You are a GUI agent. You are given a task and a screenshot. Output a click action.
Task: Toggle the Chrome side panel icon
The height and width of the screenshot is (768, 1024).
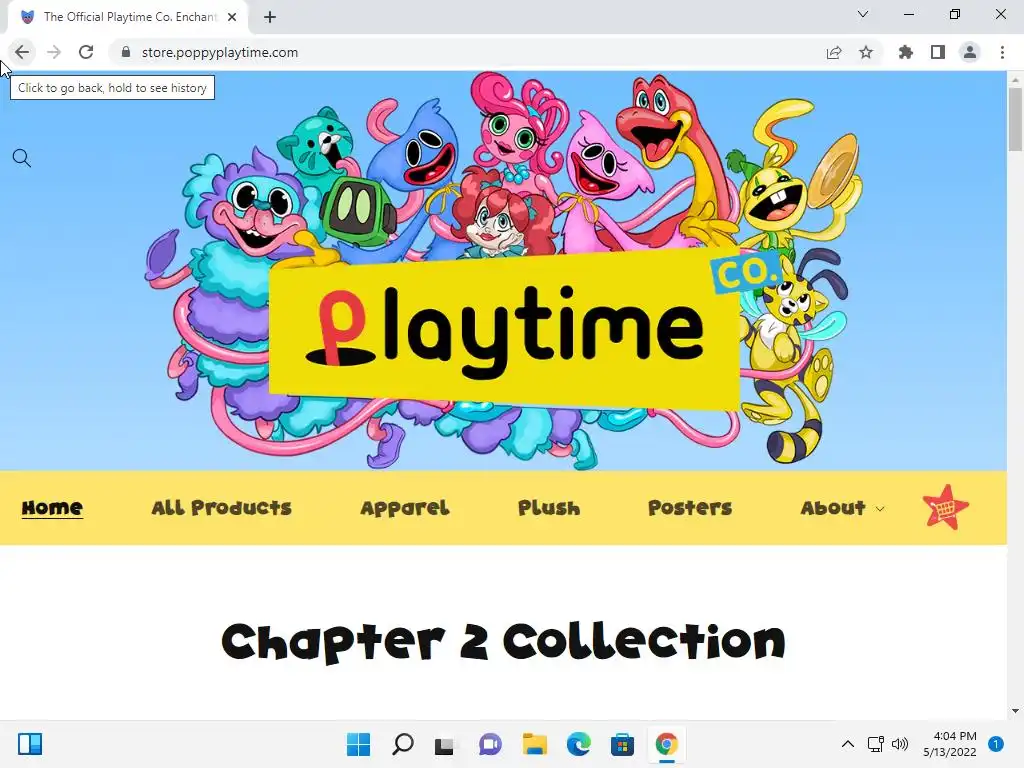[938, 52]
